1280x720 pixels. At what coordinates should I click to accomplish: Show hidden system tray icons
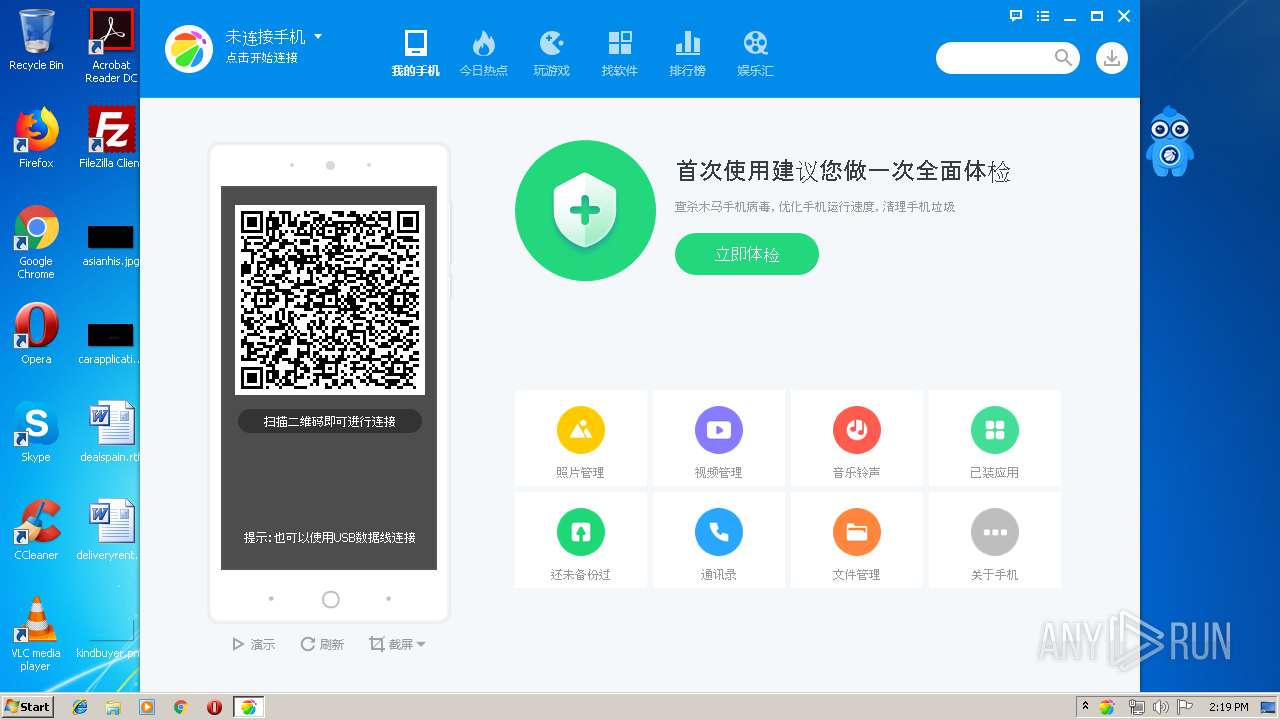[1085, 707]
